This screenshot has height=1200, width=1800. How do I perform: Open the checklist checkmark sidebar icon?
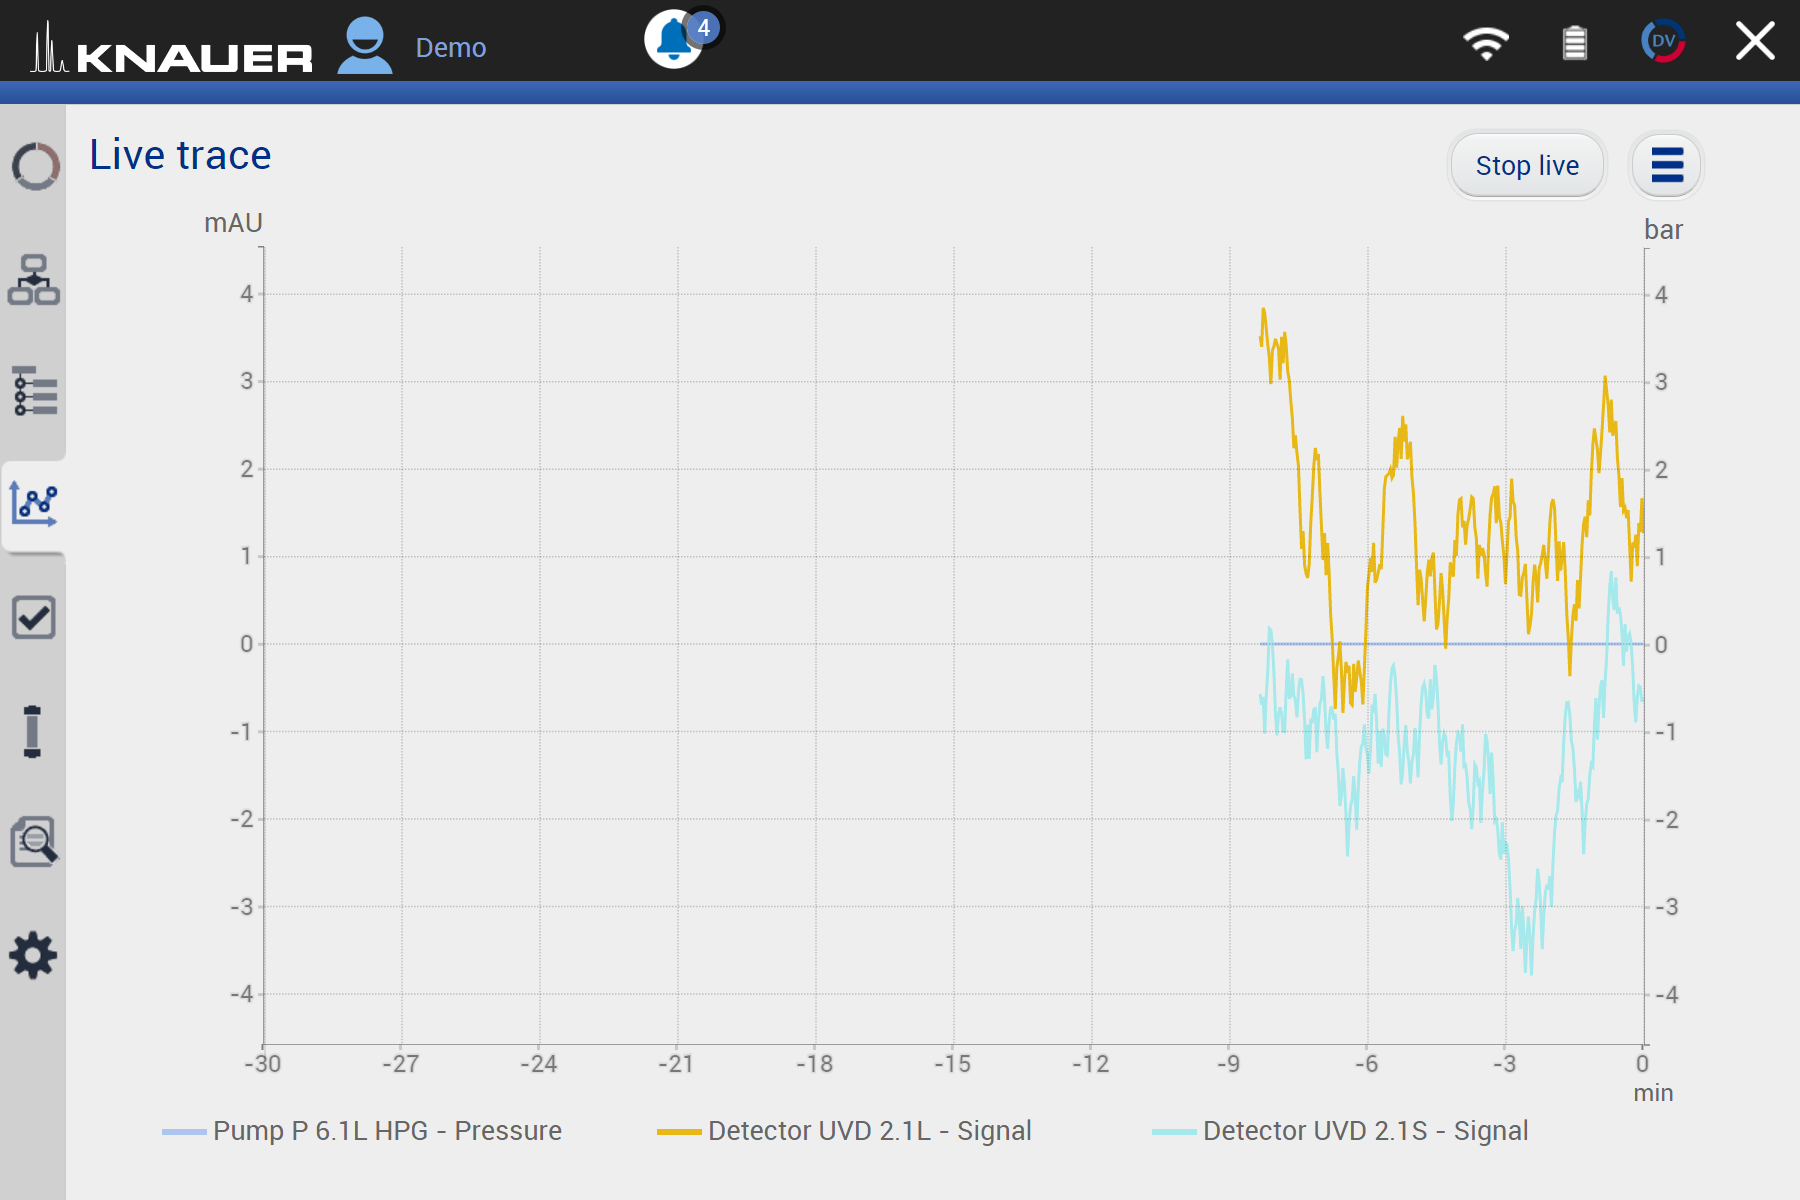pyautogui.click(x=34, y=617)
